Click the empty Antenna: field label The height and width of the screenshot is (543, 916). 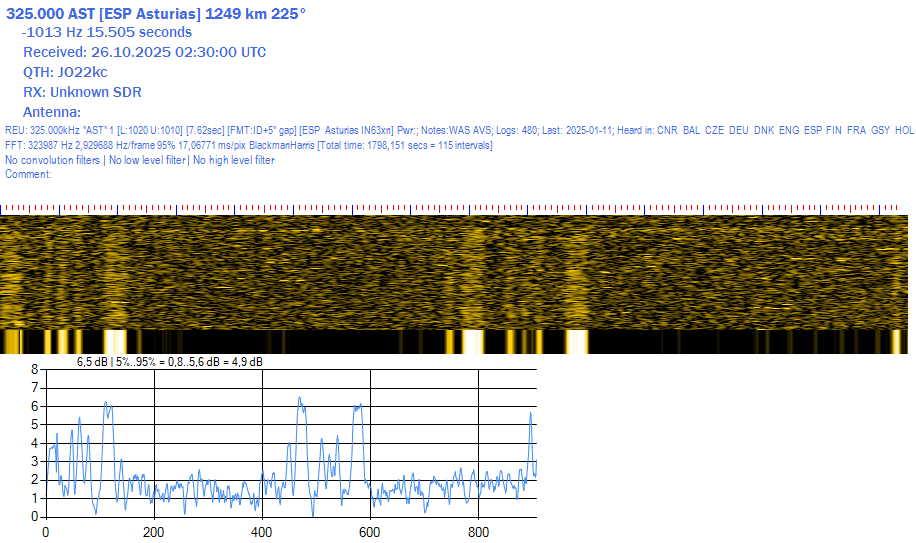52,113
